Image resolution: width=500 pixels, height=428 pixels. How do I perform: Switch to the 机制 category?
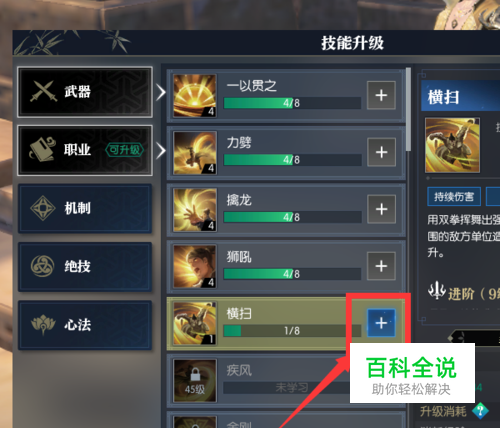pyautogui.click(x=85, y=208)
